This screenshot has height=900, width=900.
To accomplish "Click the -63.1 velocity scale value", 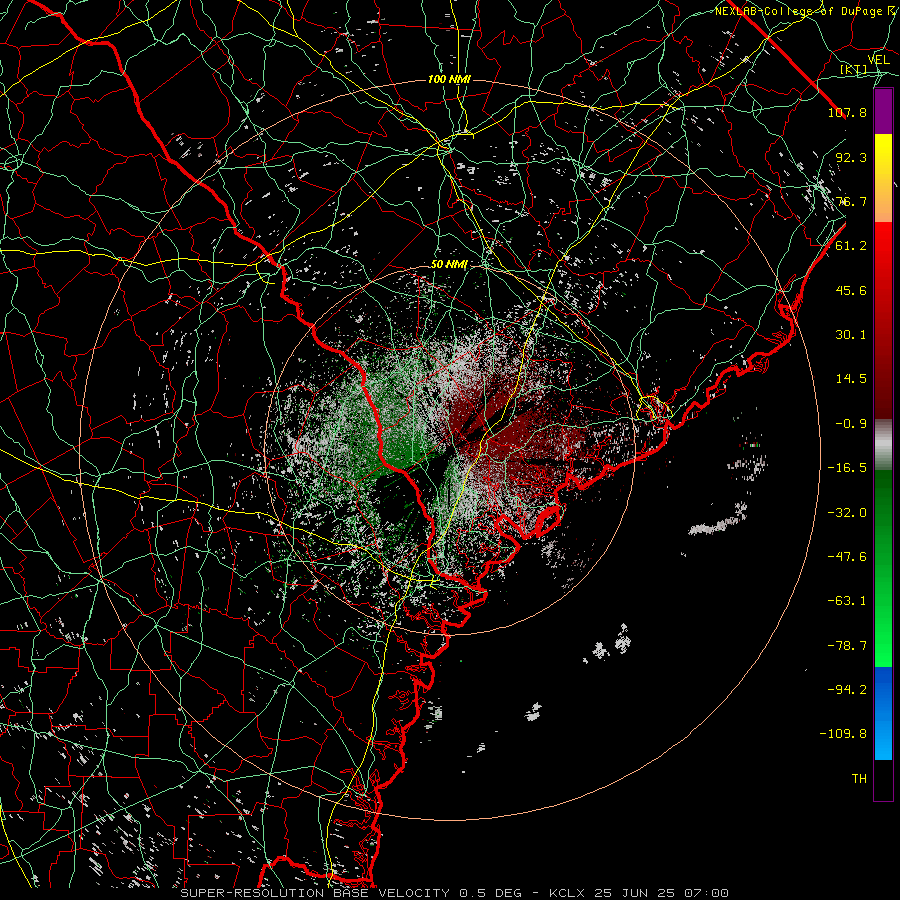I will [847, 601].
